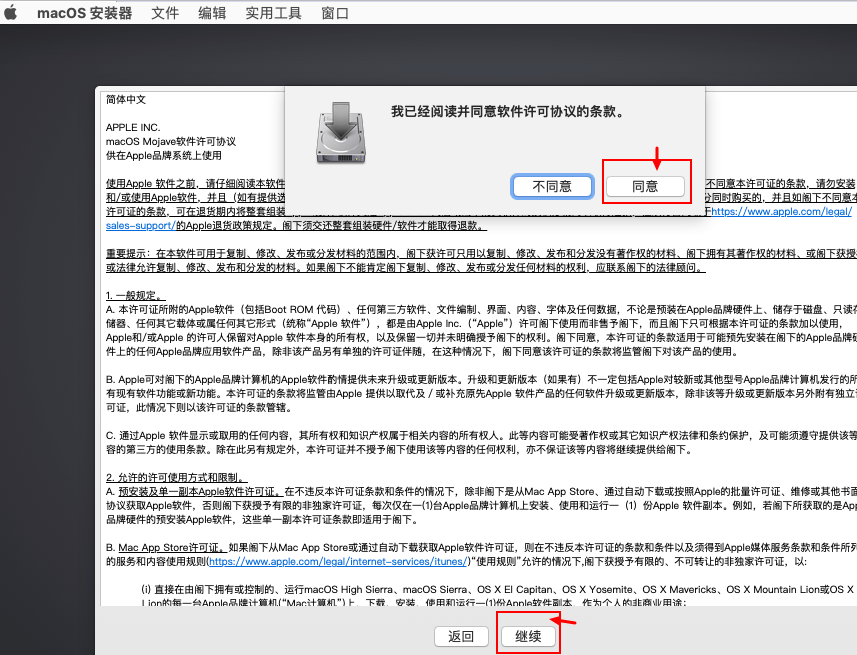The width and height of the screenshot is (857, 655).
Task: Click the underlined Mac App Store许可证 text
Action: [172, 547]
